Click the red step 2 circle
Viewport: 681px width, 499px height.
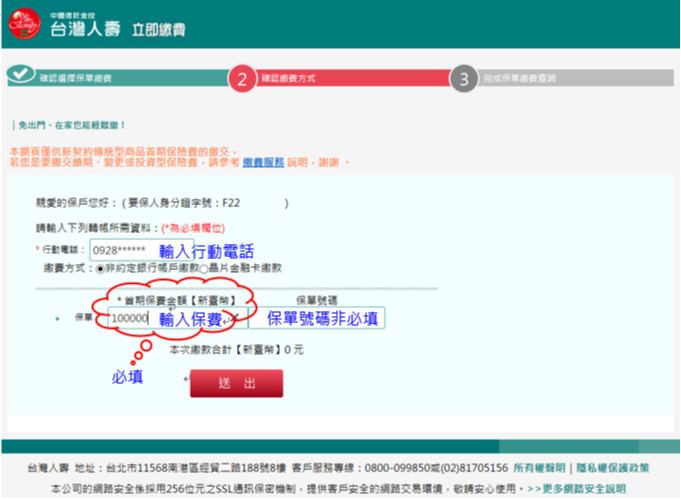242,79
